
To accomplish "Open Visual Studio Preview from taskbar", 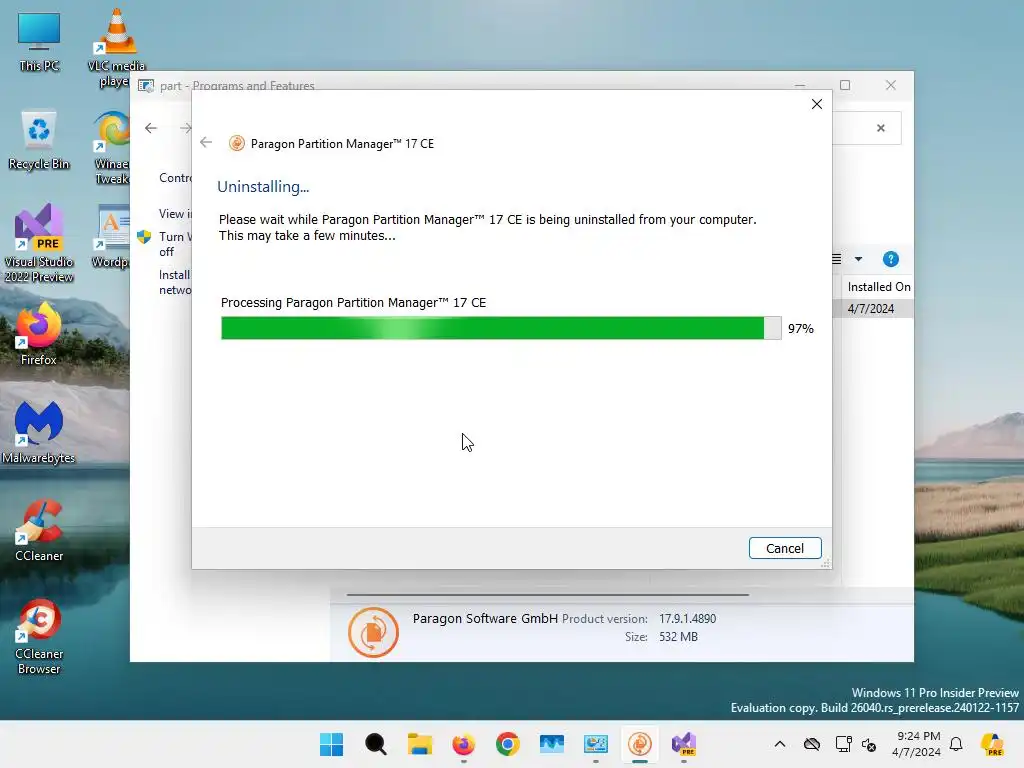I will click(x=684, y=744).
